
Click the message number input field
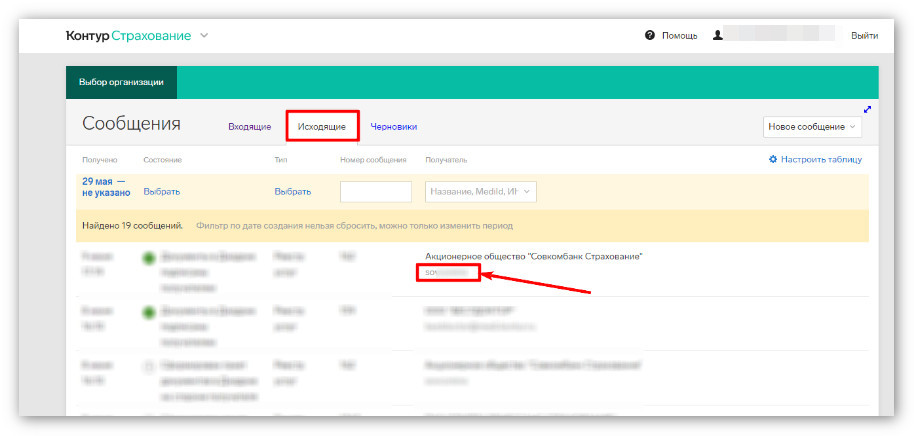(x=376, y=192)
